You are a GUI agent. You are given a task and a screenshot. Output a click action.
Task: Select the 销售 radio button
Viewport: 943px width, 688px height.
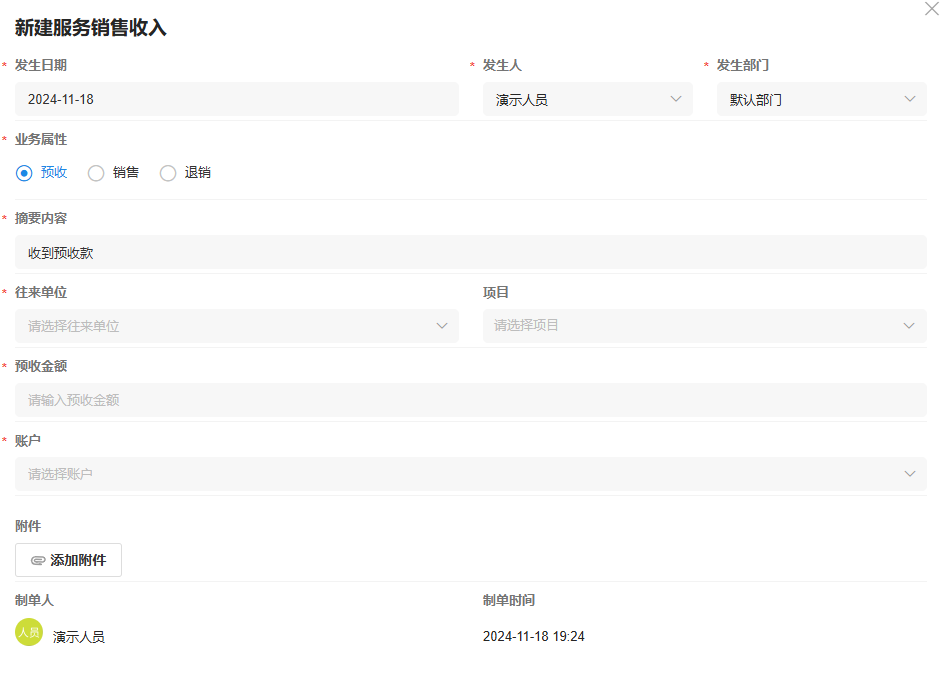coord(97,173)
